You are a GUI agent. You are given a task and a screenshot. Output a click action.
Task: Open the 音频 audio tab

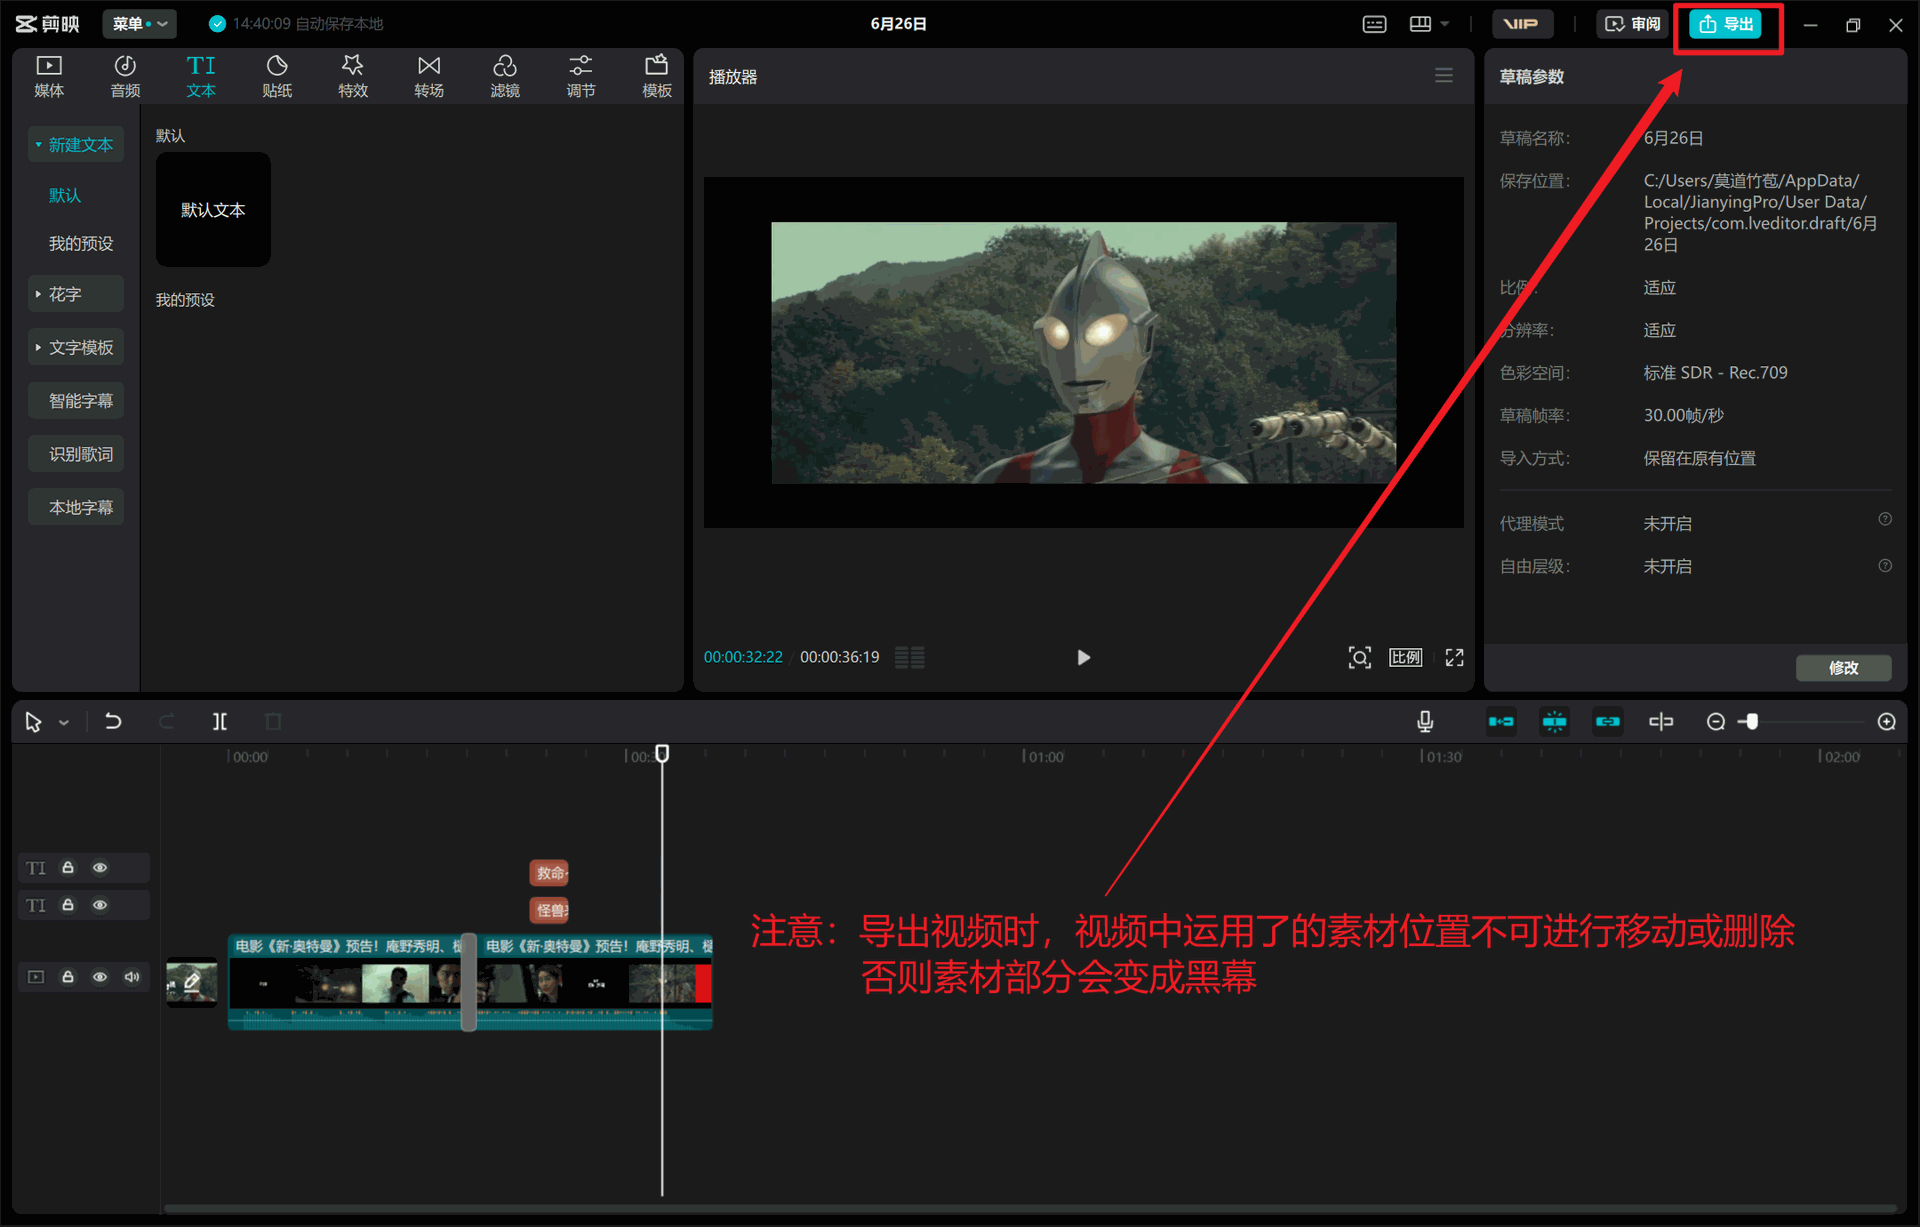pyautogui.click(x=125, y=76)
